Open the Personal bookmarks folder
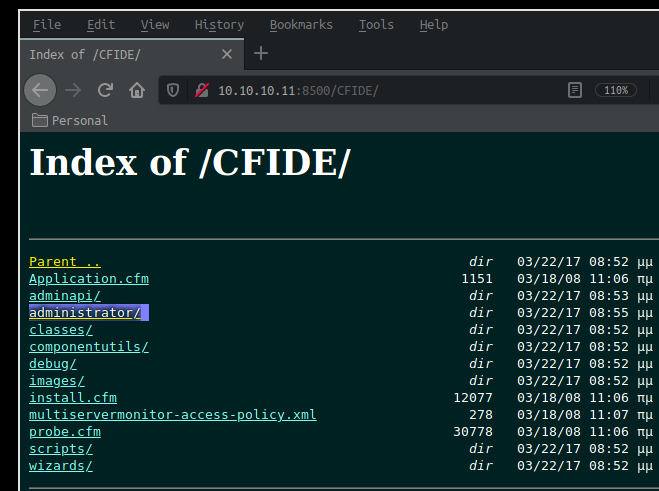The height and width of the screenshot is (491, 659). (x=70, y=120)
